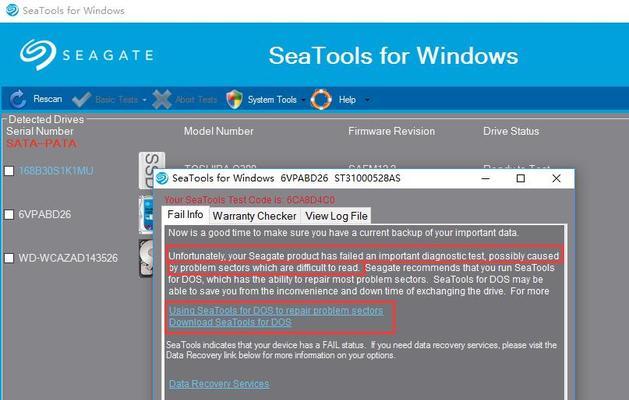Switch to the Fail Info tab

(185, 215)
